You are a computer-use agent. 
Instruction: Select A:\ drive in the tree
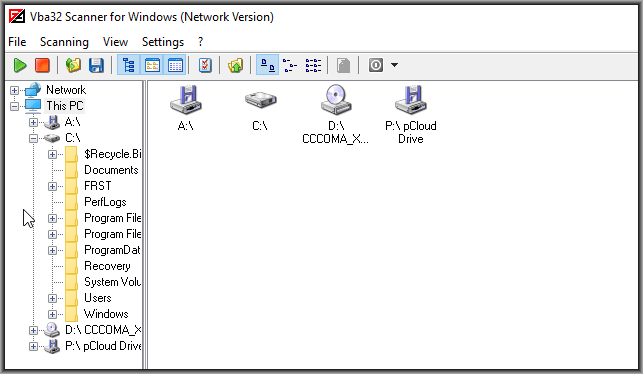(73, 122)
